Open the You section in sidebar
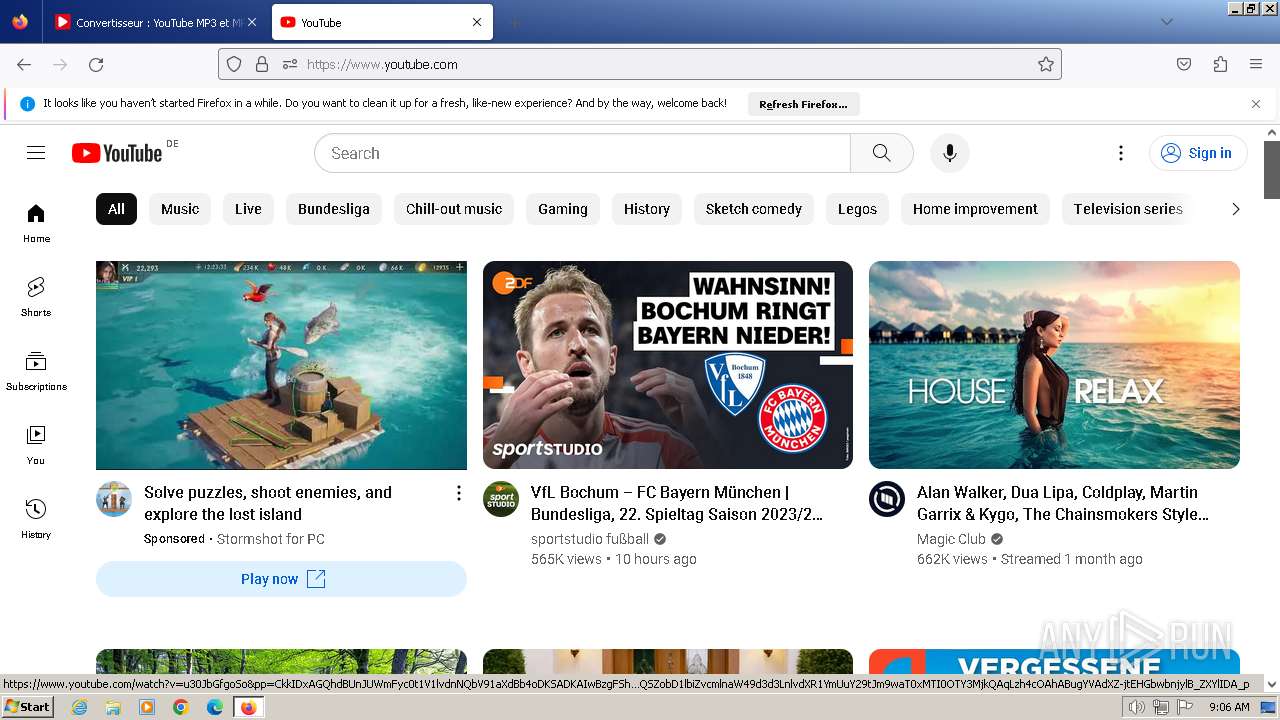The image size is (1280, 720). [x=36, y=445]
